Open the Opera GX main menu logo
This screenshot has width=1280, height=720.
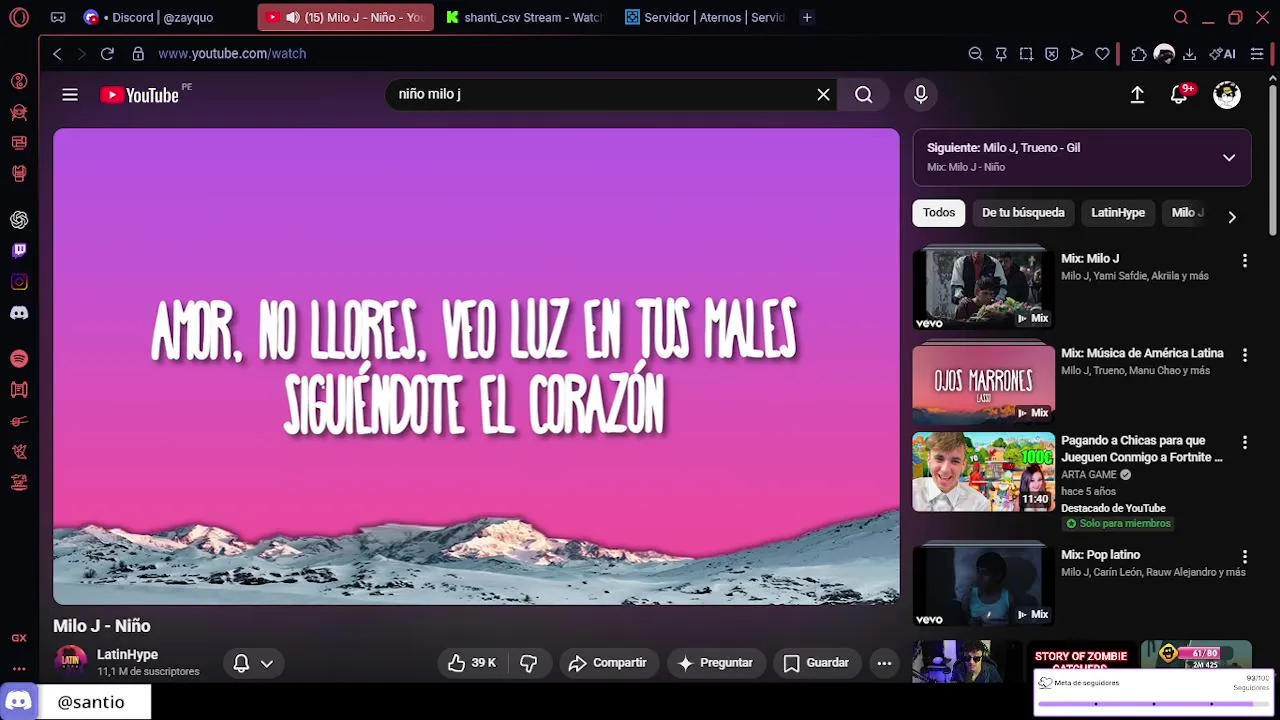coord(19,17)
